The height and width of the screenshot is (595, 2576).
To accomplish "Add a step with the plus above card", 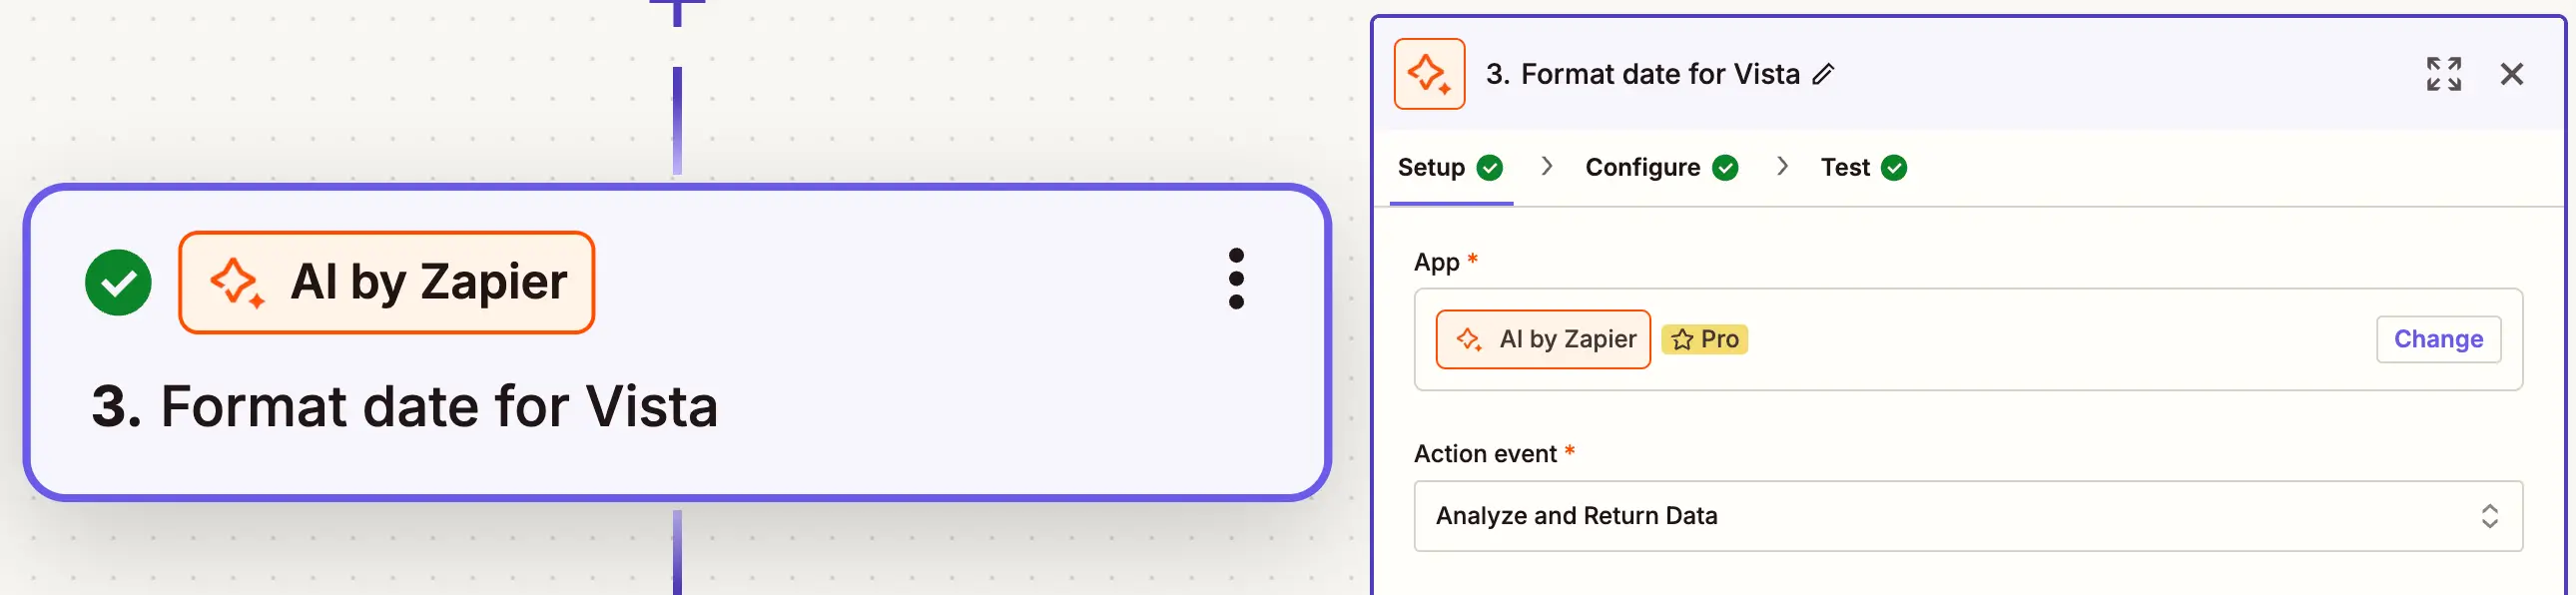I will coord(677,10).
